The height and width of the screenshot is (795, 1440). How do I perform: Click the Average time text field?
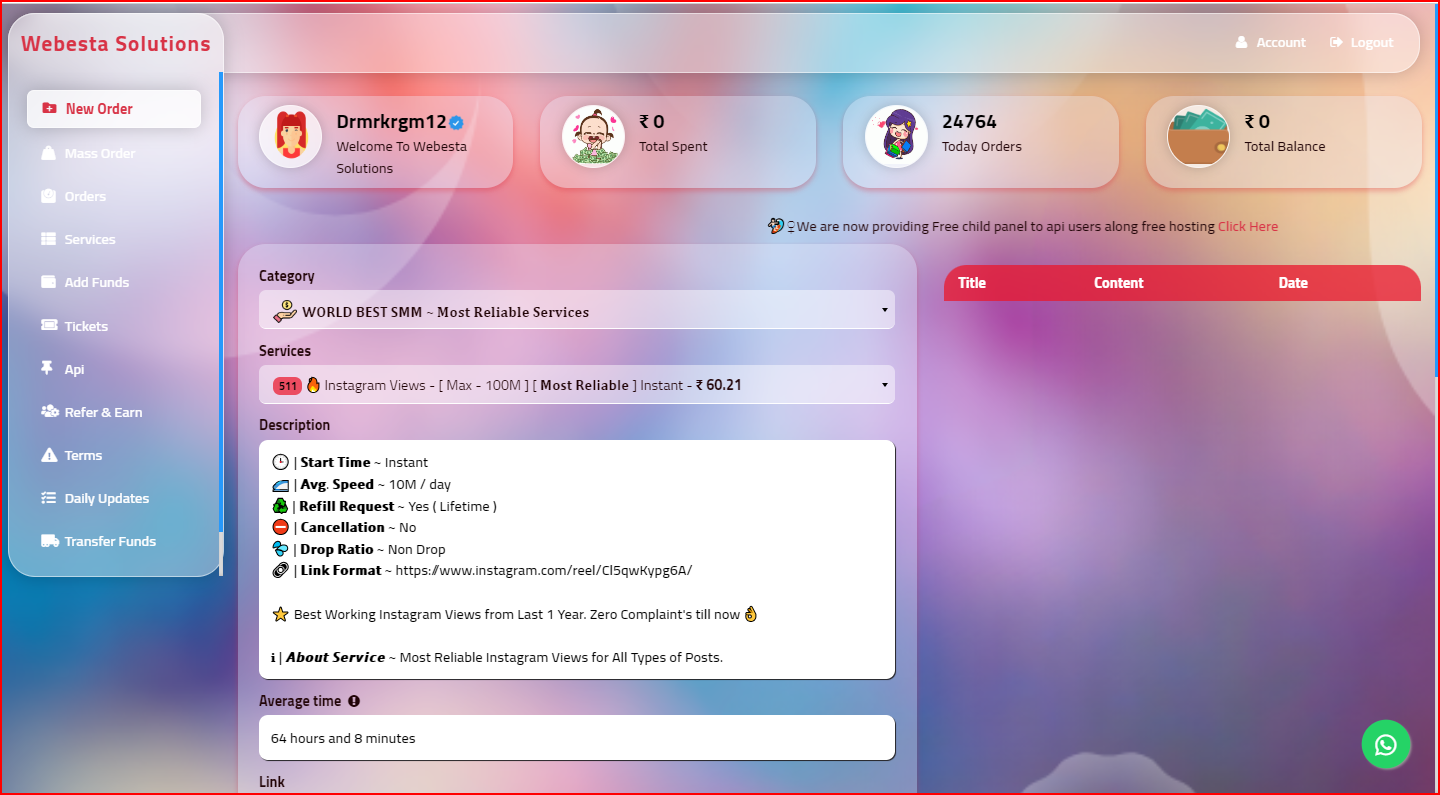tap(576, 738)
